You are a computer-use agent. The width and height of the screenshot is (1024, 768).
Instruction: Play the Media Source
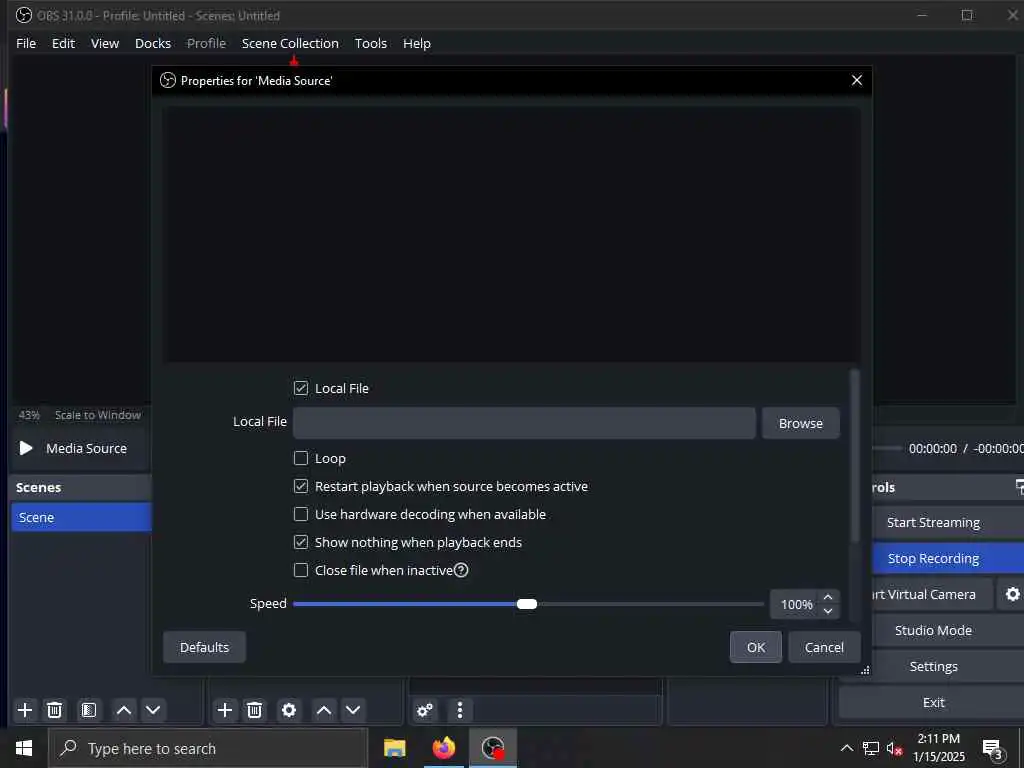pos(25,448)
